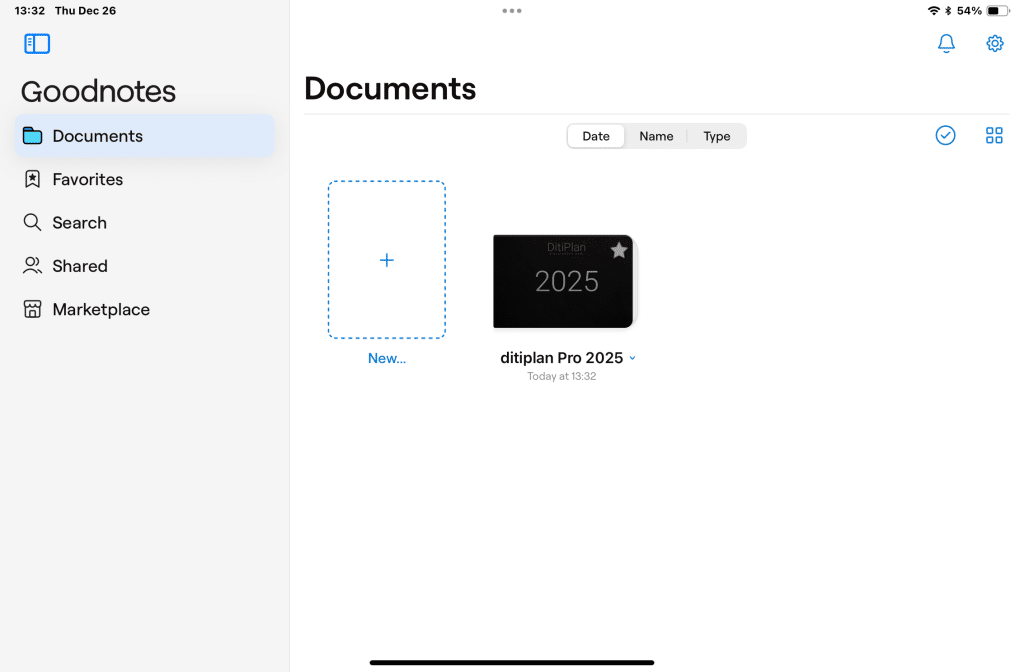This screenshot has width=1024, height=672.
Task: Click the plus icon to create new document
Action: (387, 260)
